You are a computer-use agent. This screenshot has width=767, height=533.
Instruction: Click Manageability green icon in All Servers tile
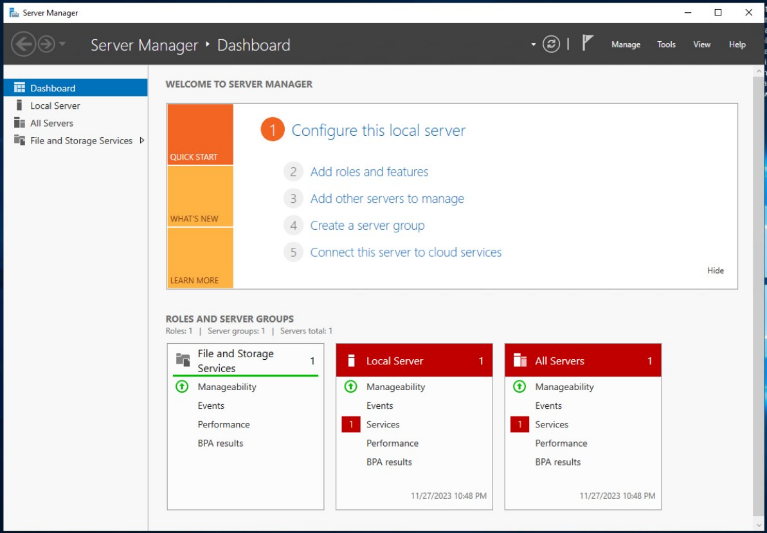(x=519, y=387)
